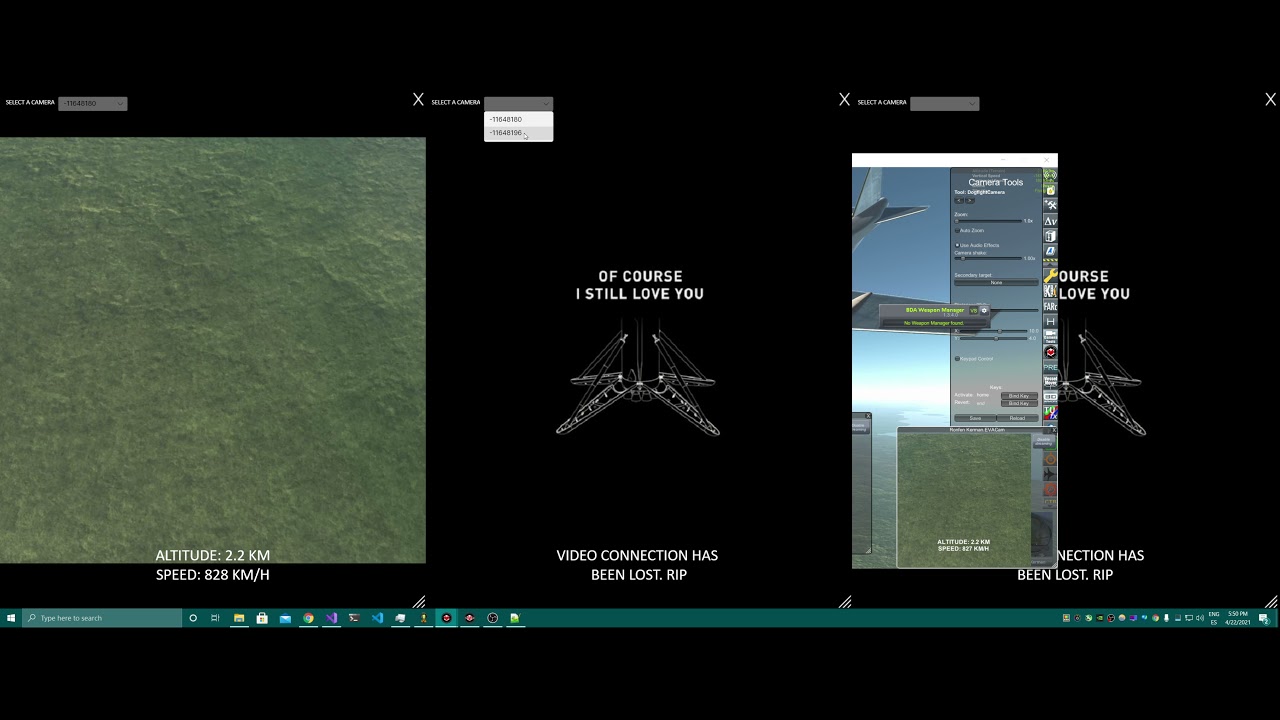This screenshot has width=1280, height=720.
Task: Select camera -11648180 from the dropdown list
Action: point(518,119)
